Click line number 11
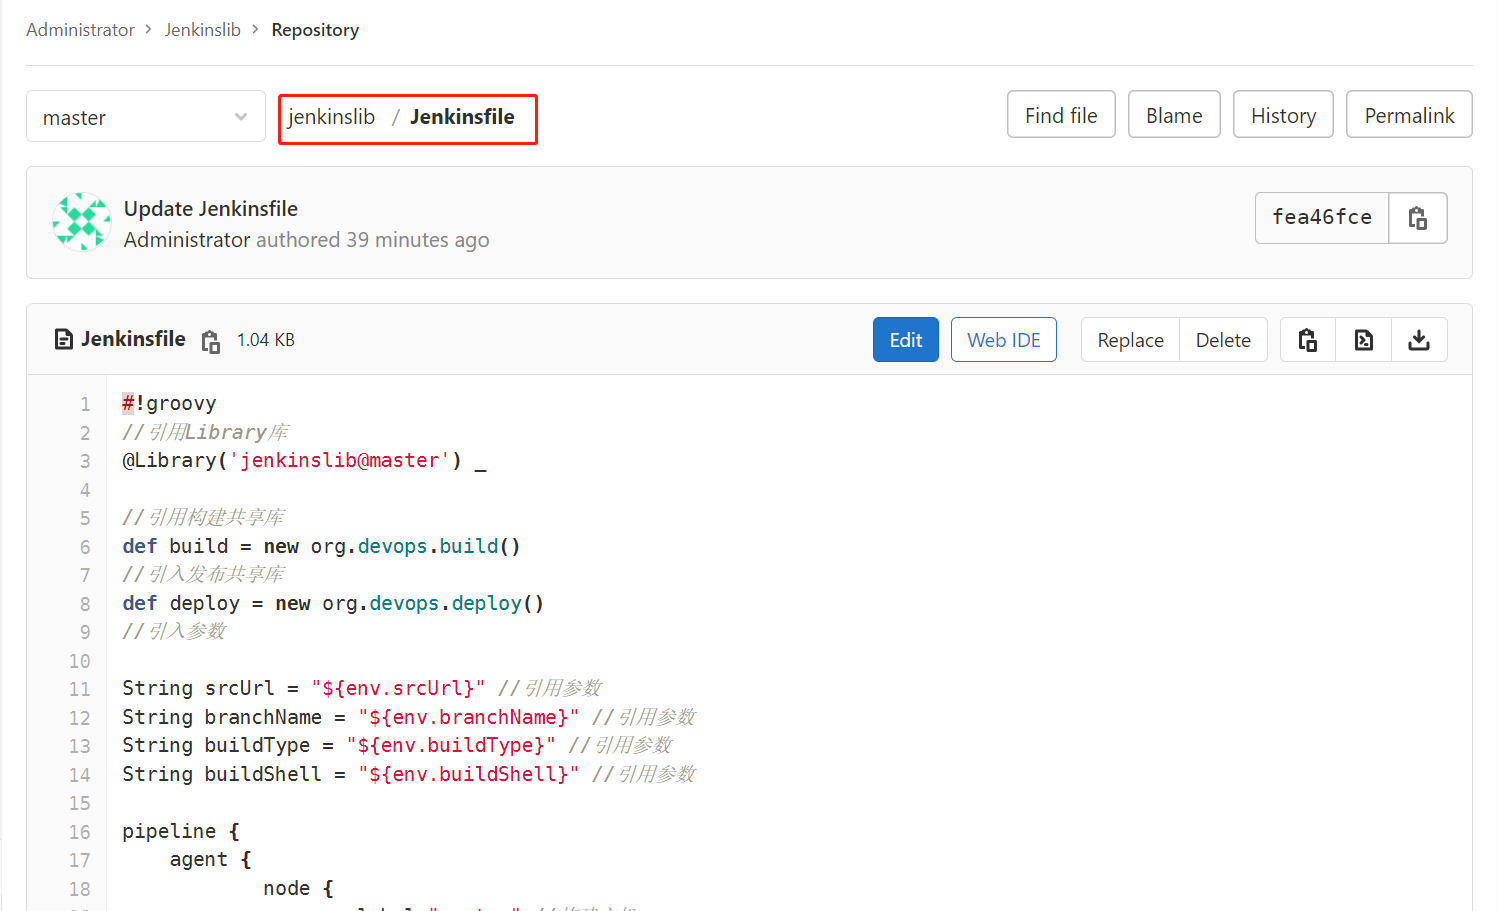Viewport: 1498px width, 911px height. pyautogui.click(x=80, y=689)
